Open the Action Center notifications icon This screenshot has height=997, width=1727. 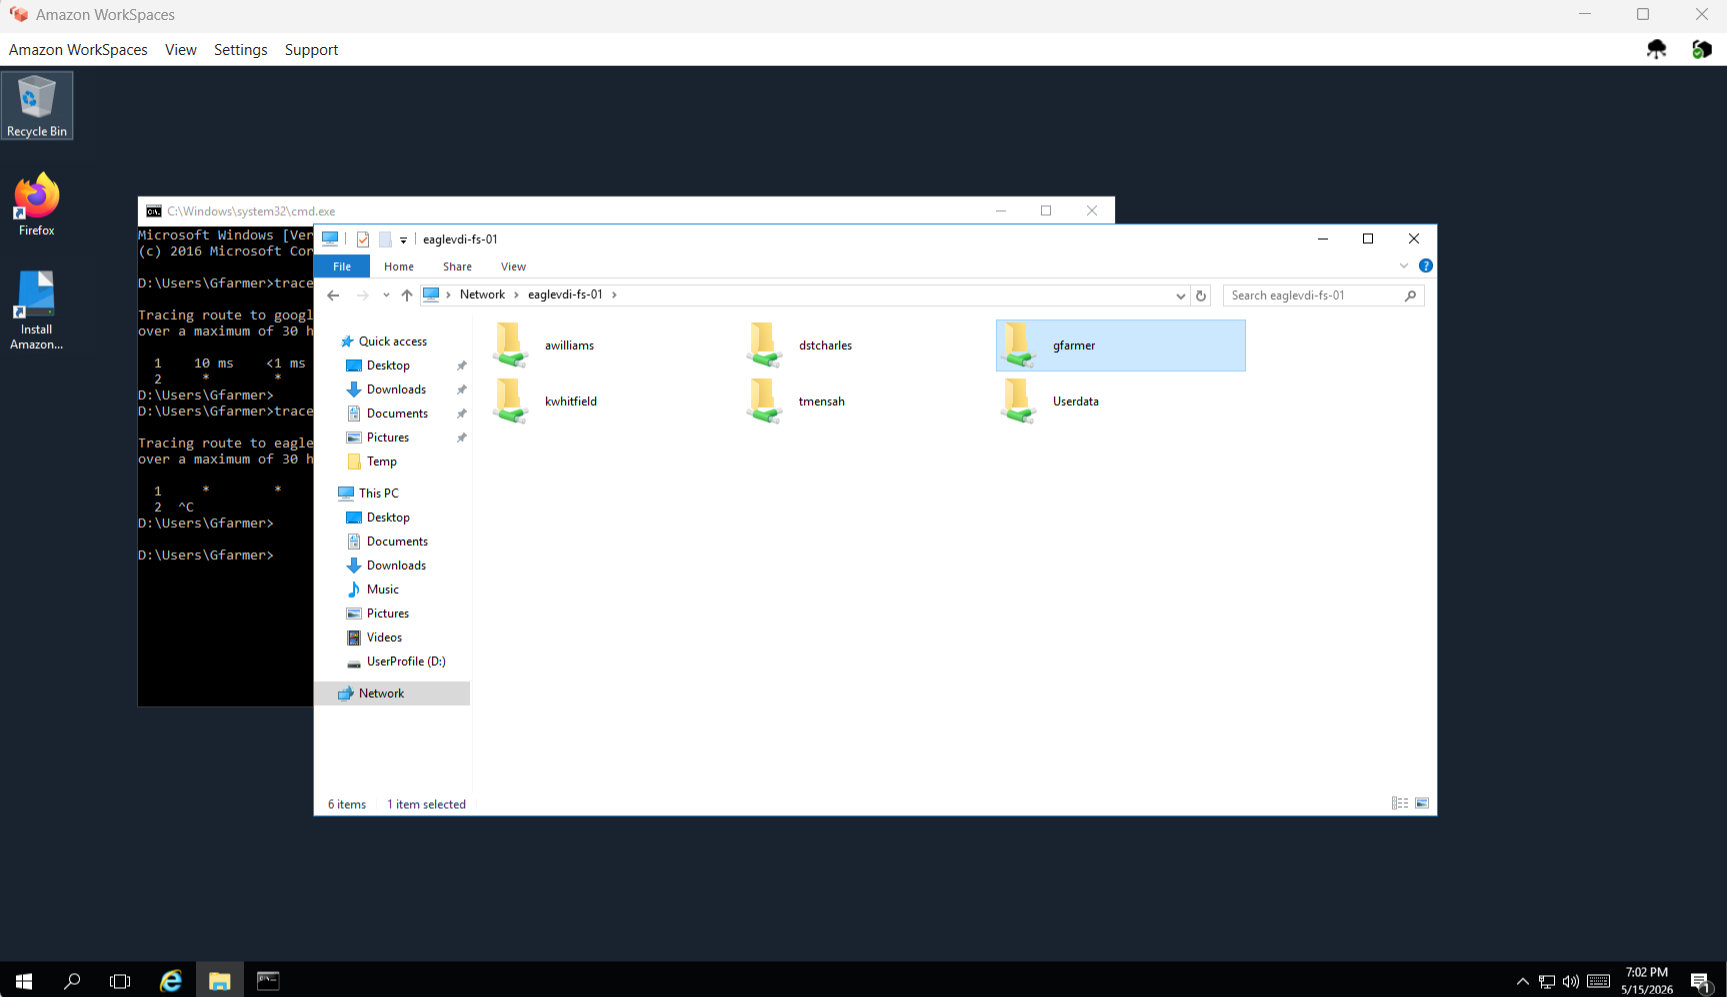tap(1700, 982)
